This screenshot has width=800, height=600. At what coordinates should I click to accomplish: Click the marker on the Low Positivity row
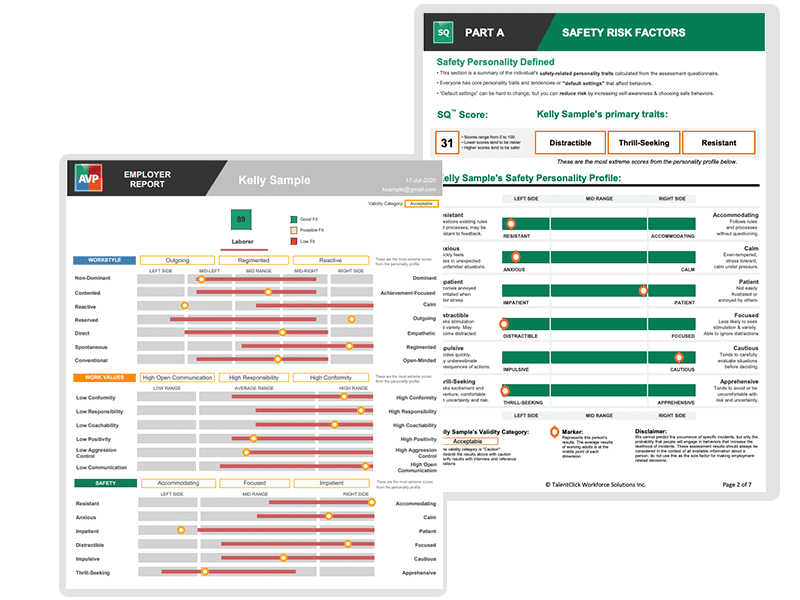pyautogui.click(x=253, y=438)
